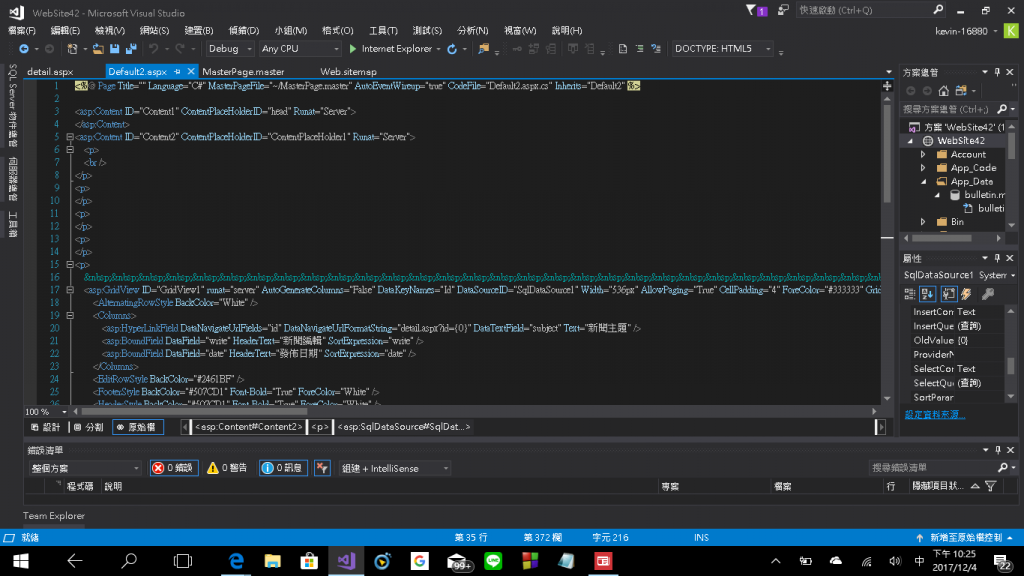Toggle the errors filter showing 0 errors
Image resolution: width=1024 pixels, height=576 pixels.
tap(174, 468)
